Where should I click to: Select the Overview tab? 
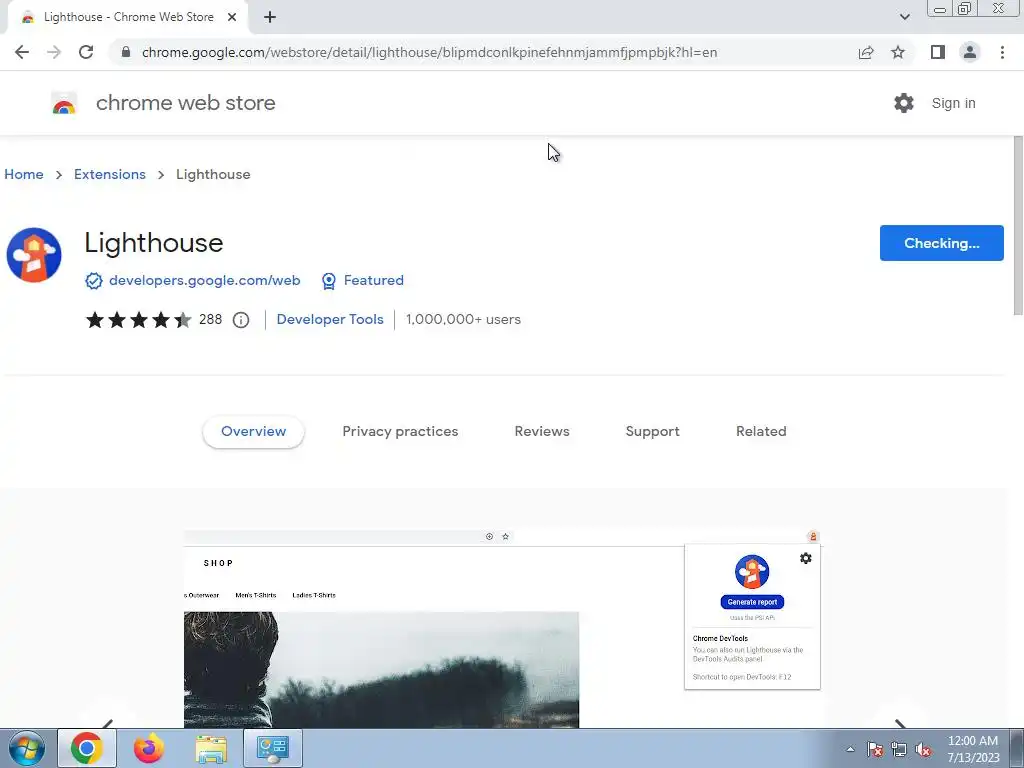point(253,432)
